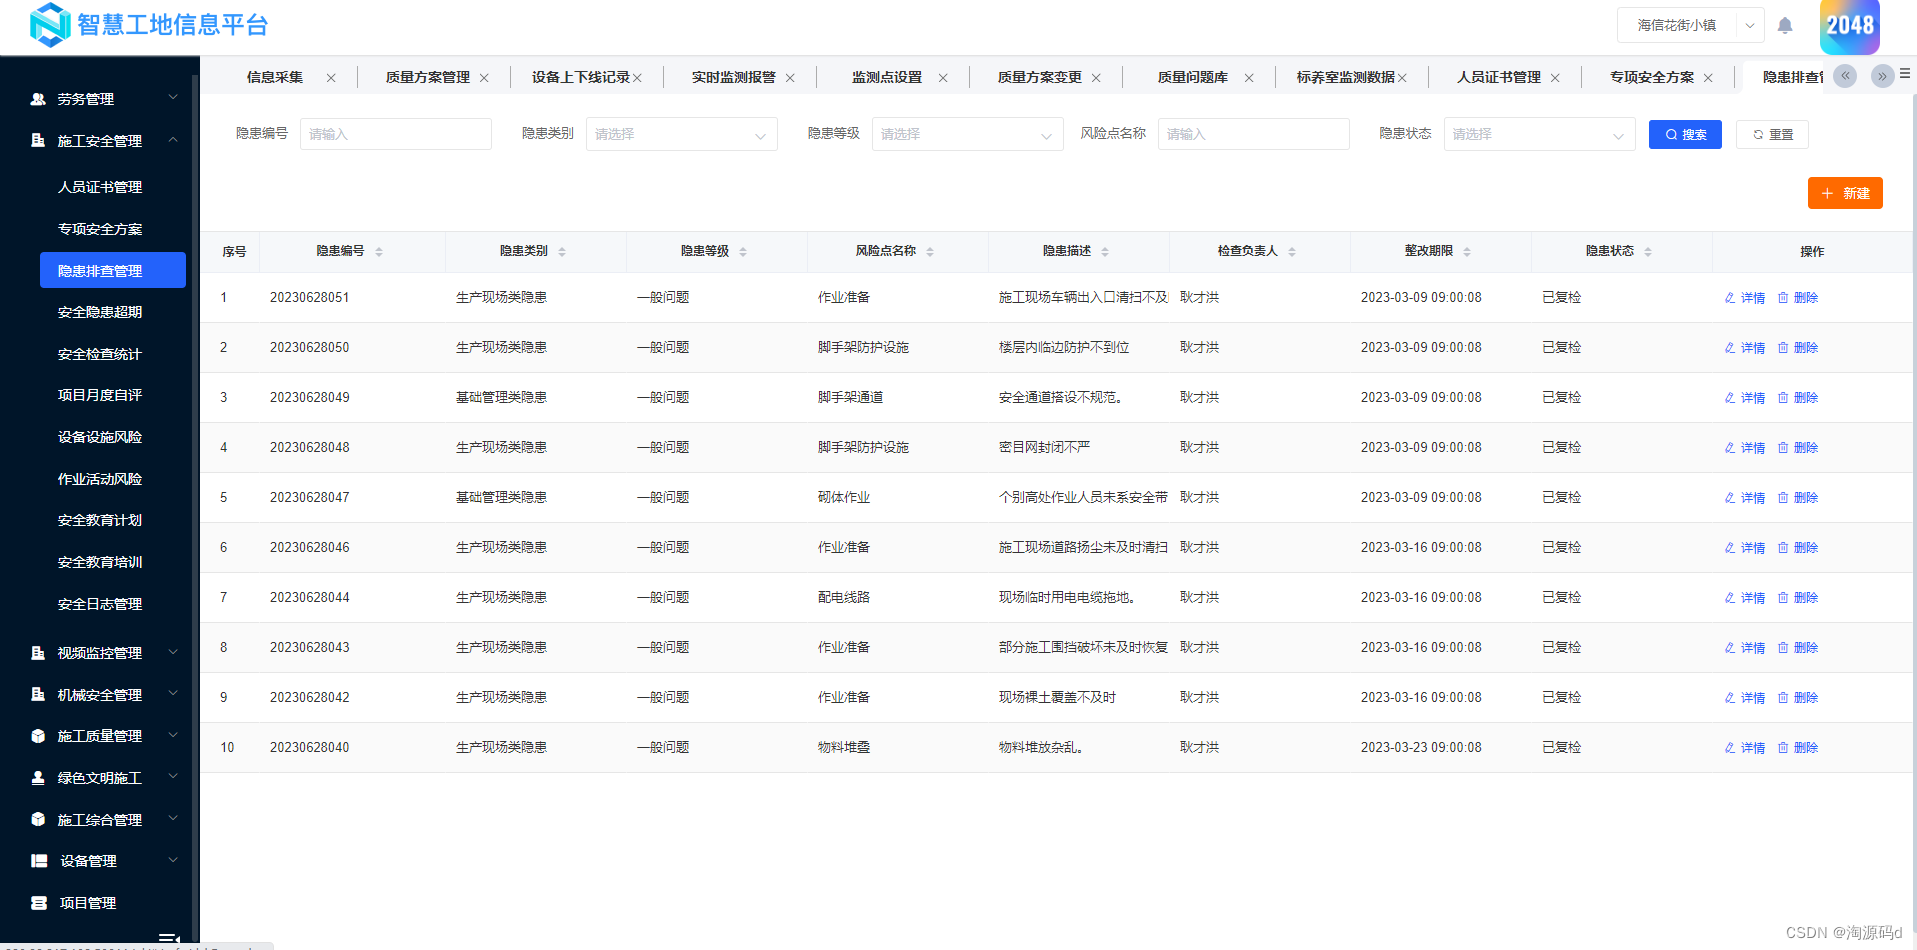The height and width of the screenshot is (950, 1917).
Task: Close the 信息采集 tab
Action: (x=331, y=78)
